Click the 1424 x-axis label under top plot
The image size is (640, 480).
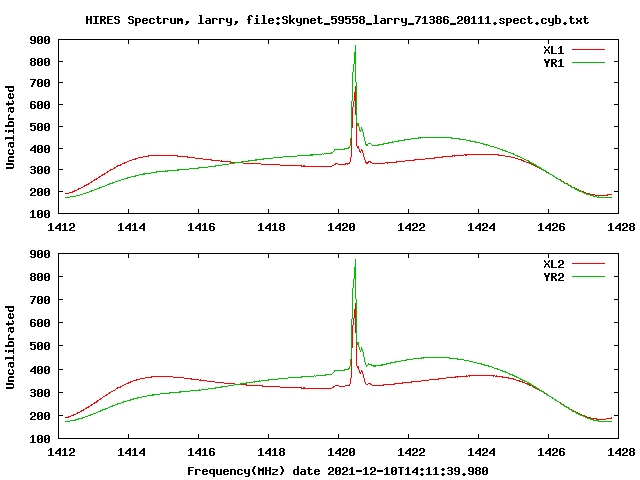click(481, 227)
